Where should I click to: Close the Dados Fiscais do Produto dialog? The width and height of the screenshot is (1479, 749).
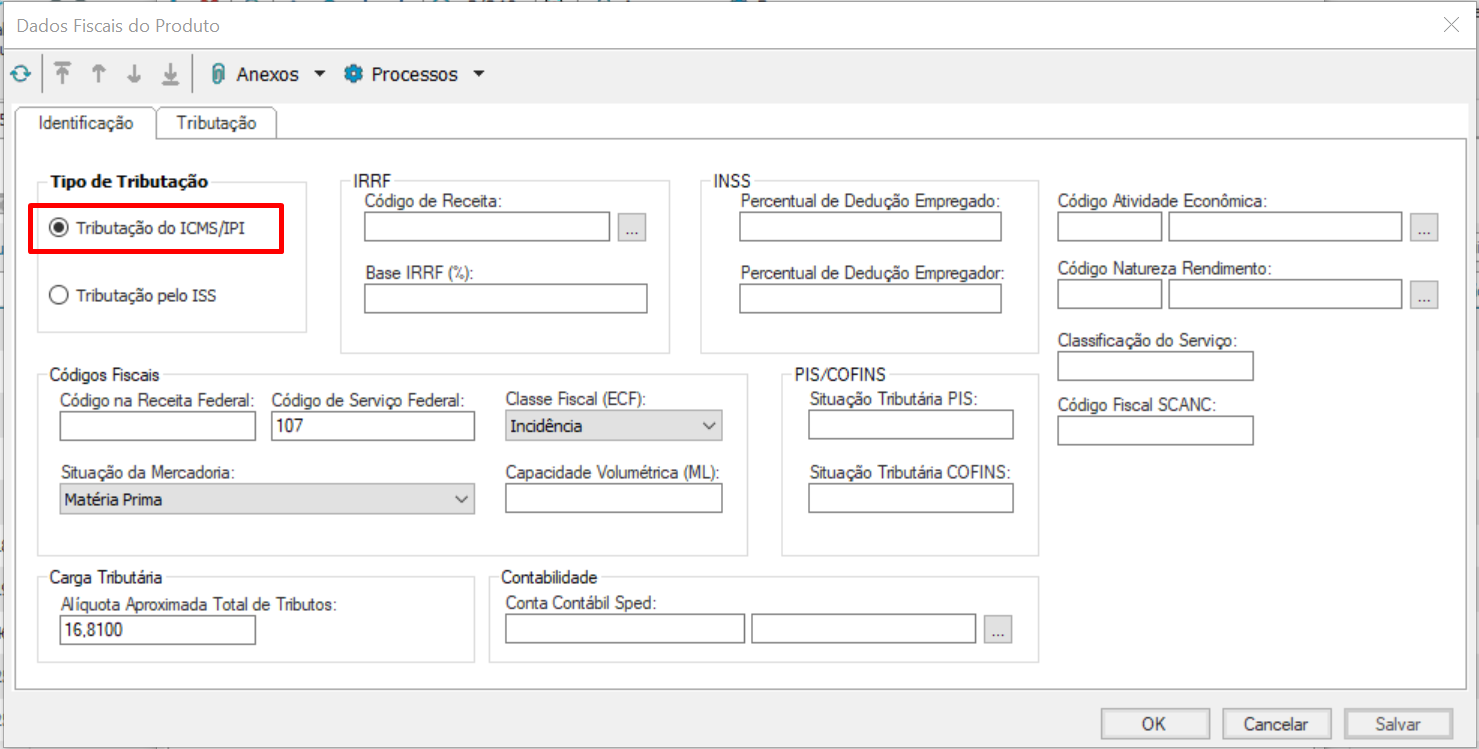1451,25
